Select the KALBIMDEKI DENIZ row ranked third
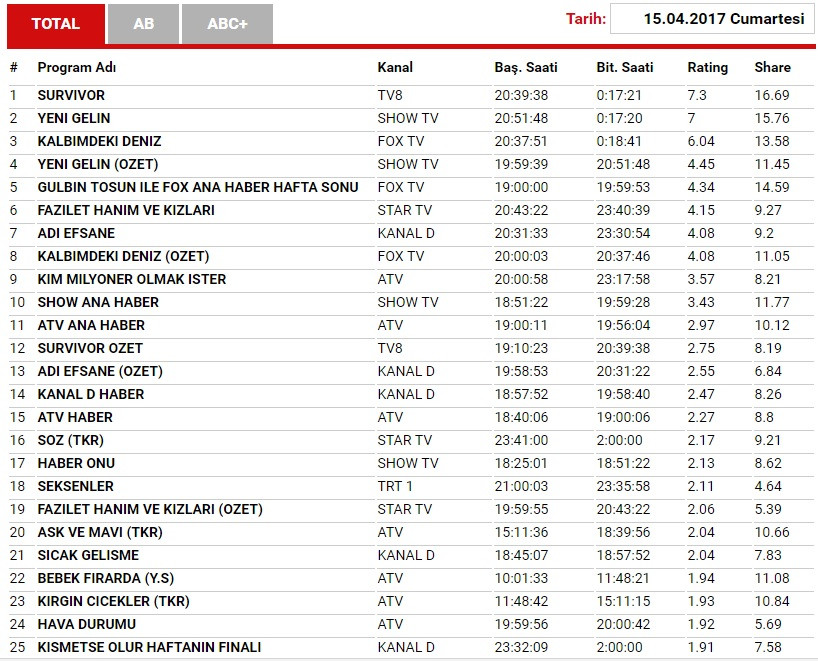The image size is (818, 661). [x=99, y=142]
